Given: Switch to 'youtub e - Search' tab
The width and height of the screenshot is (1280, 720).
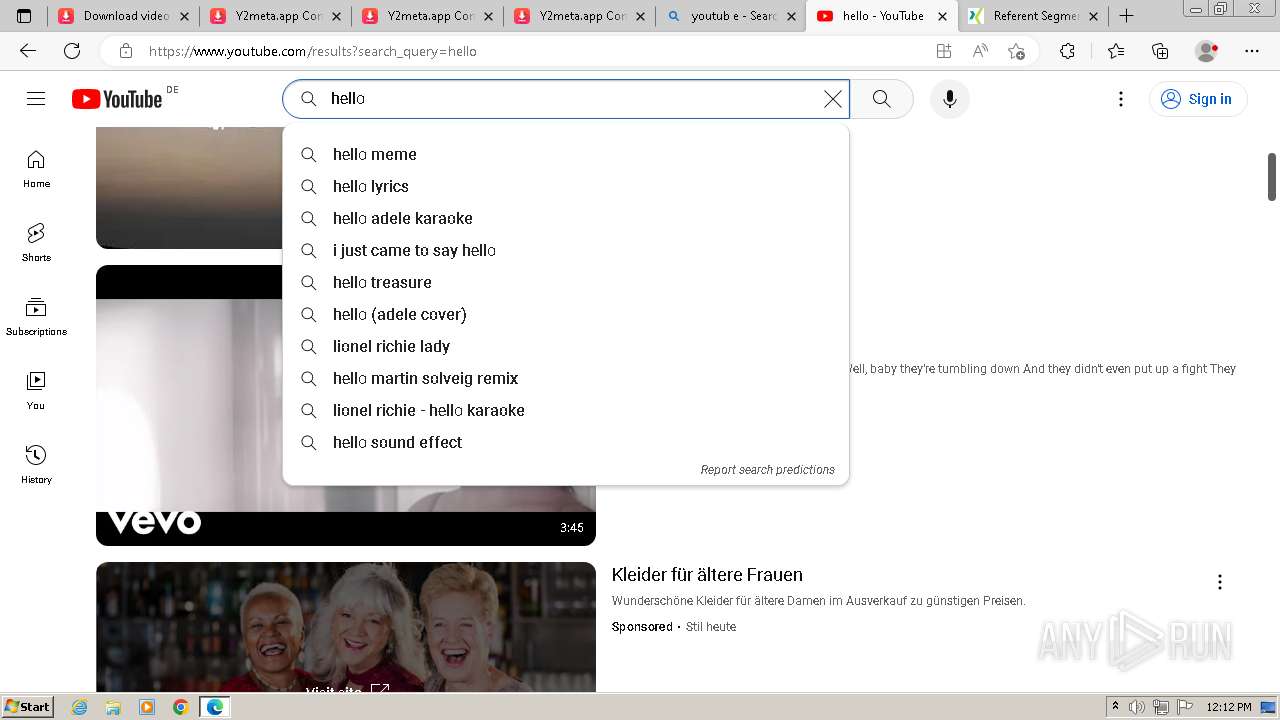Looking at the screenshot, I should [x=731, y=16].
